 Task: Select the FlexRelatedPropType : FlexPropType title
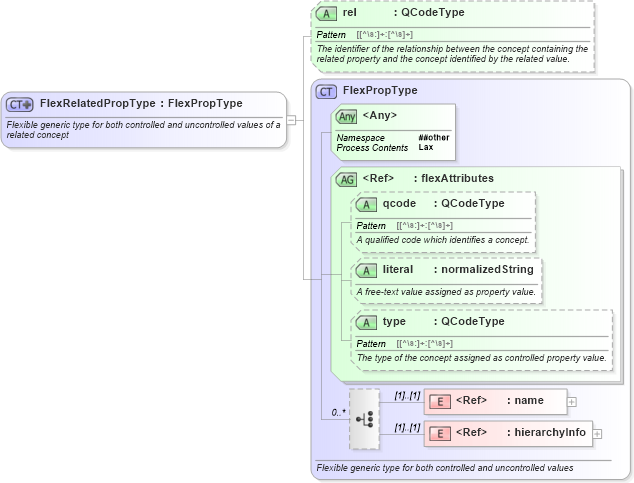[x=141, y=103]
